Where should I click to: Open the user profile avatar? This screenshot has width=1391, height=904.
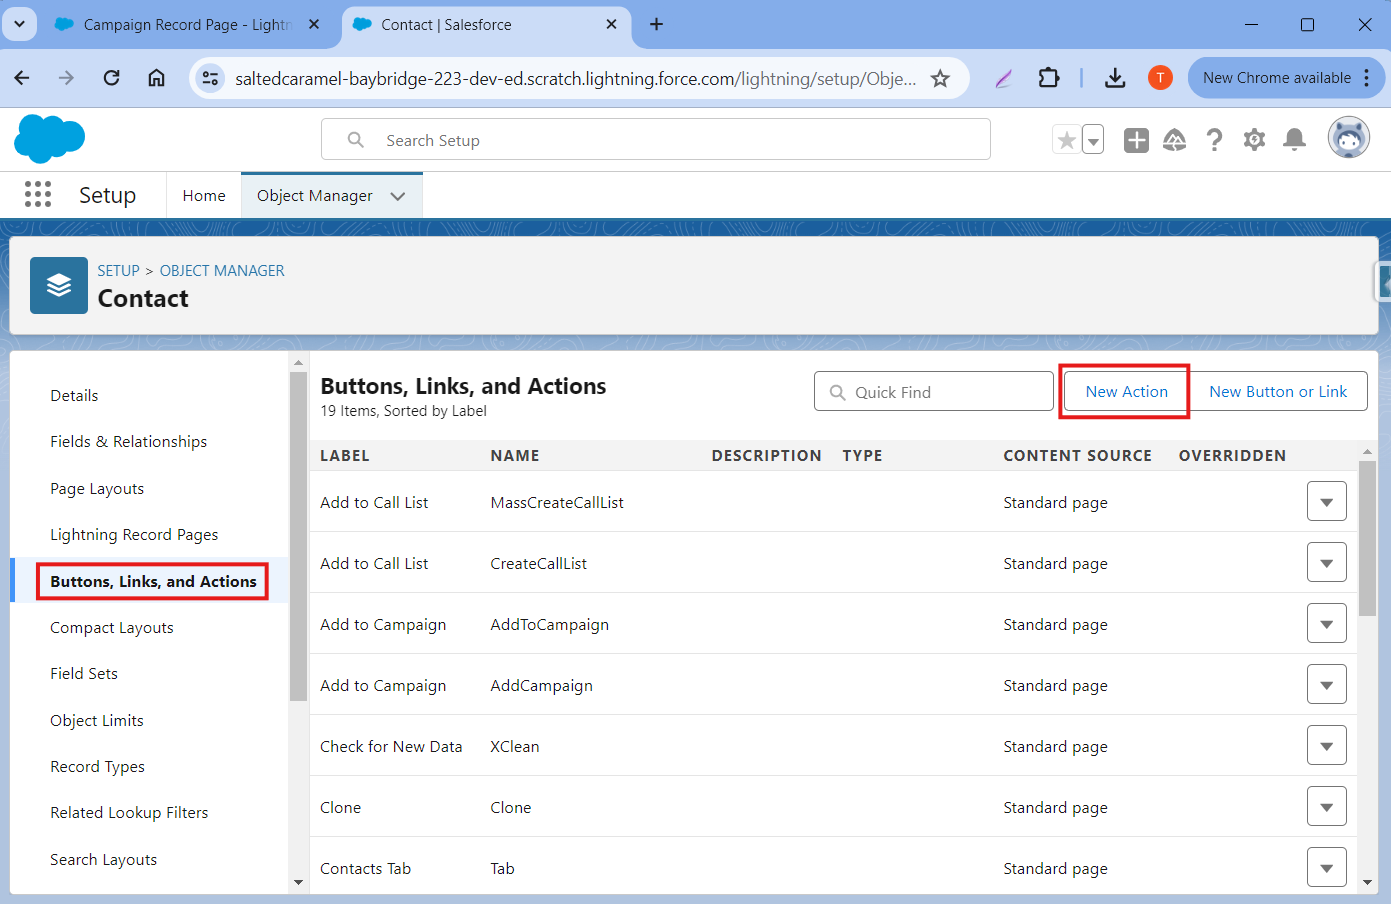[1348, 139]
